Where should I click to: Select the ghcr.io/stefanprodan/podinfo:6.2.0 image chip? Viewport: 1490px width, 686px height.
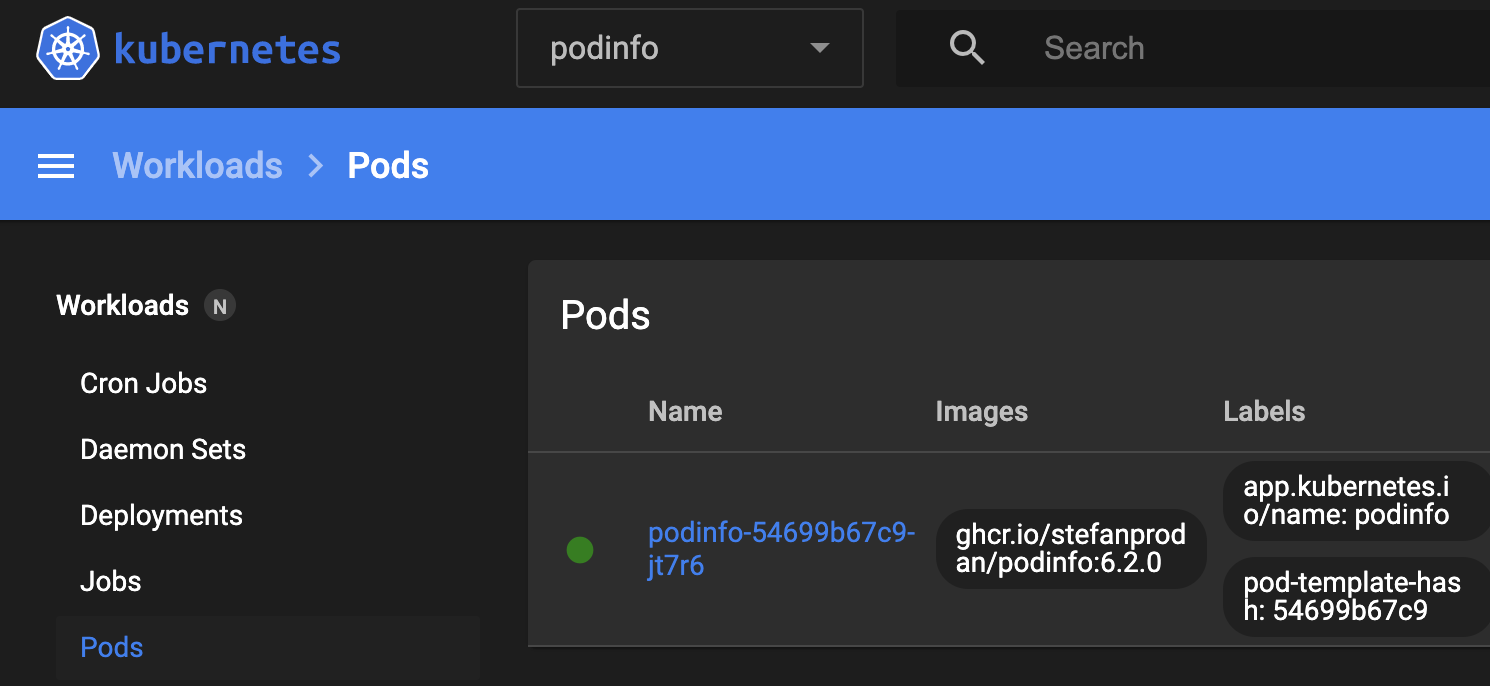[1070, 549]
